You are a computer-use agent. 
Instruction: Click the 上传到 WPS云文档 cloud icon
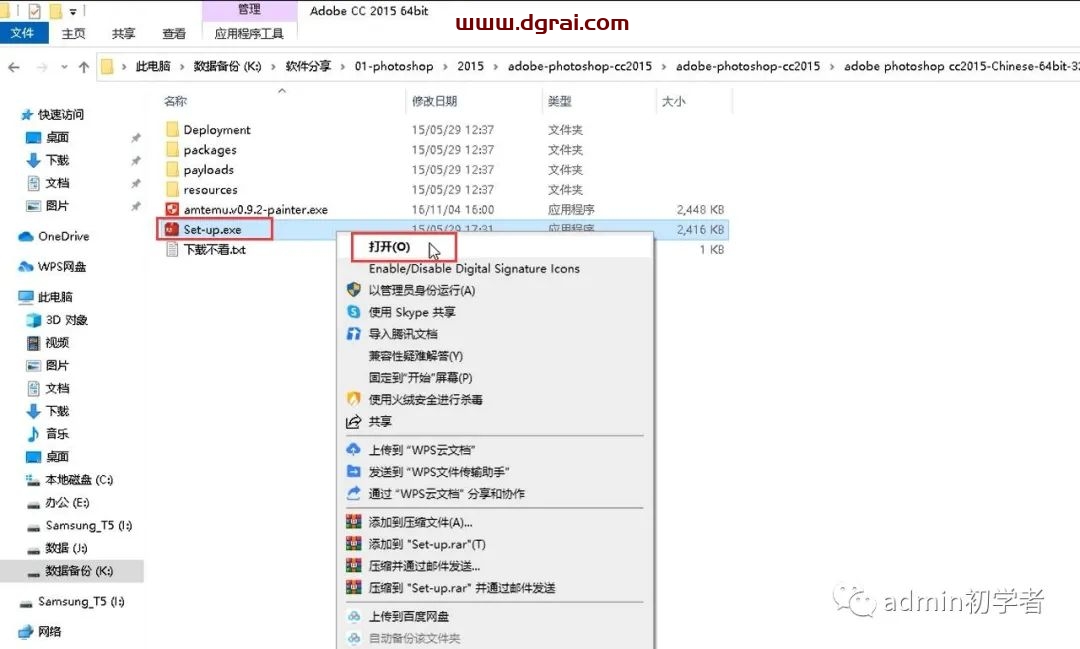point(353,450)
